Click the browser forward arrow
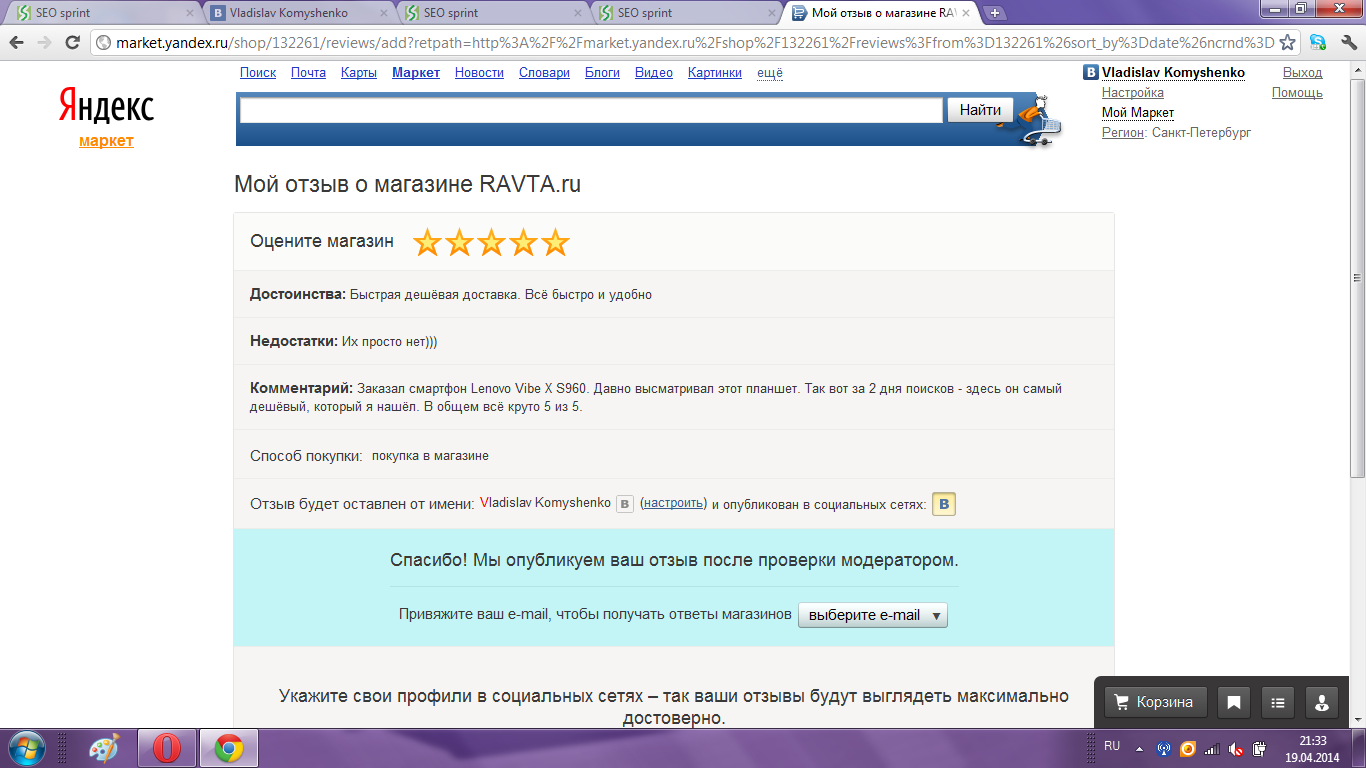1366x768 pixels. (44, 43)
